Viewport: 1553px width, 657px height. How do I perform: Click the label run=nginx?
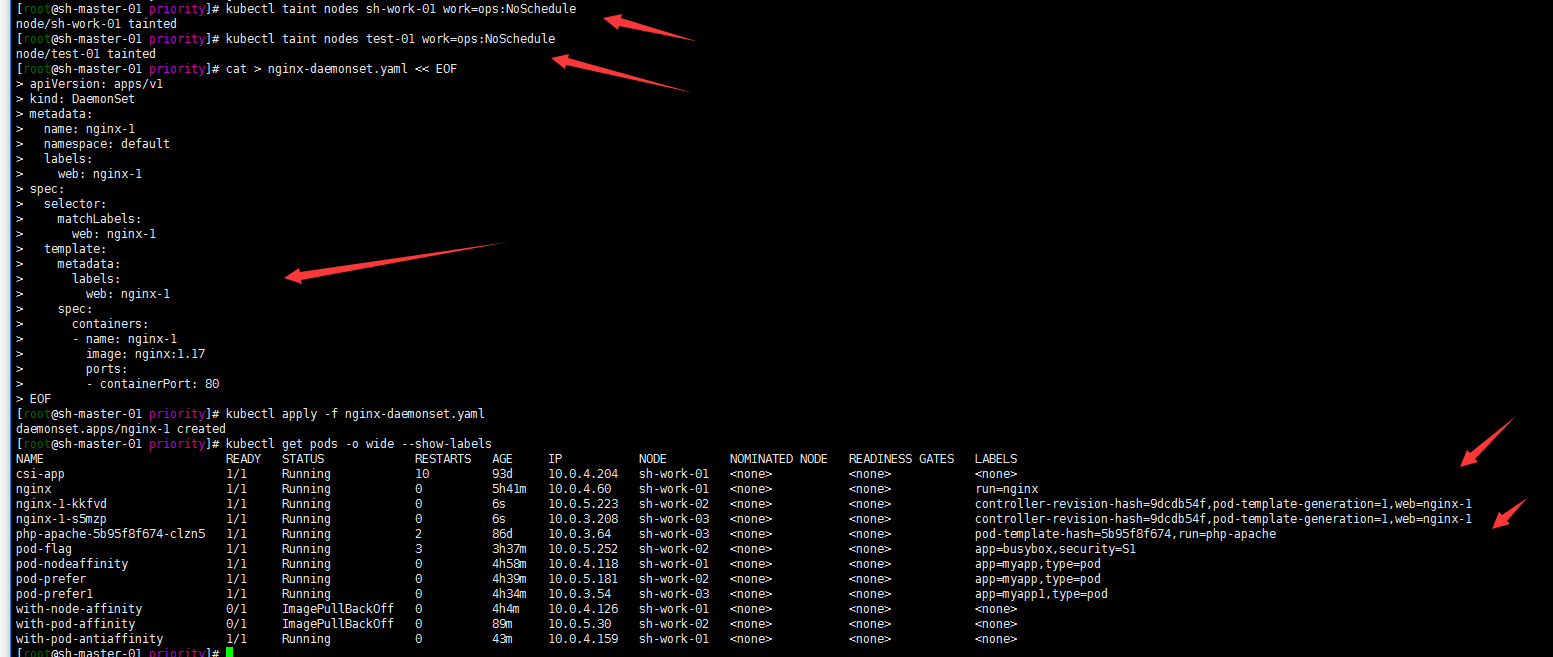click(x=1006, y=489)
